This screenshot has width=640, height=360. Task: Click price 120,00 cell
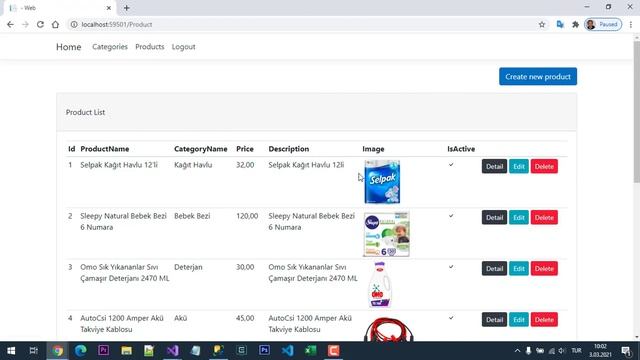pyautogui.click(x=247, y=216)
